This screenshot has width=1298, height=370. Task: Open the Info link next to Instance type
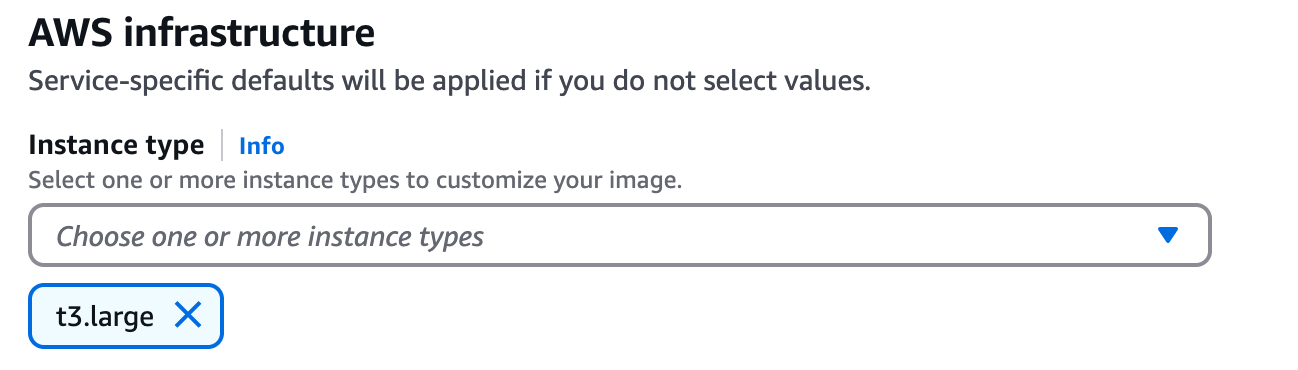pyautogui.click(x=262, y=146)
